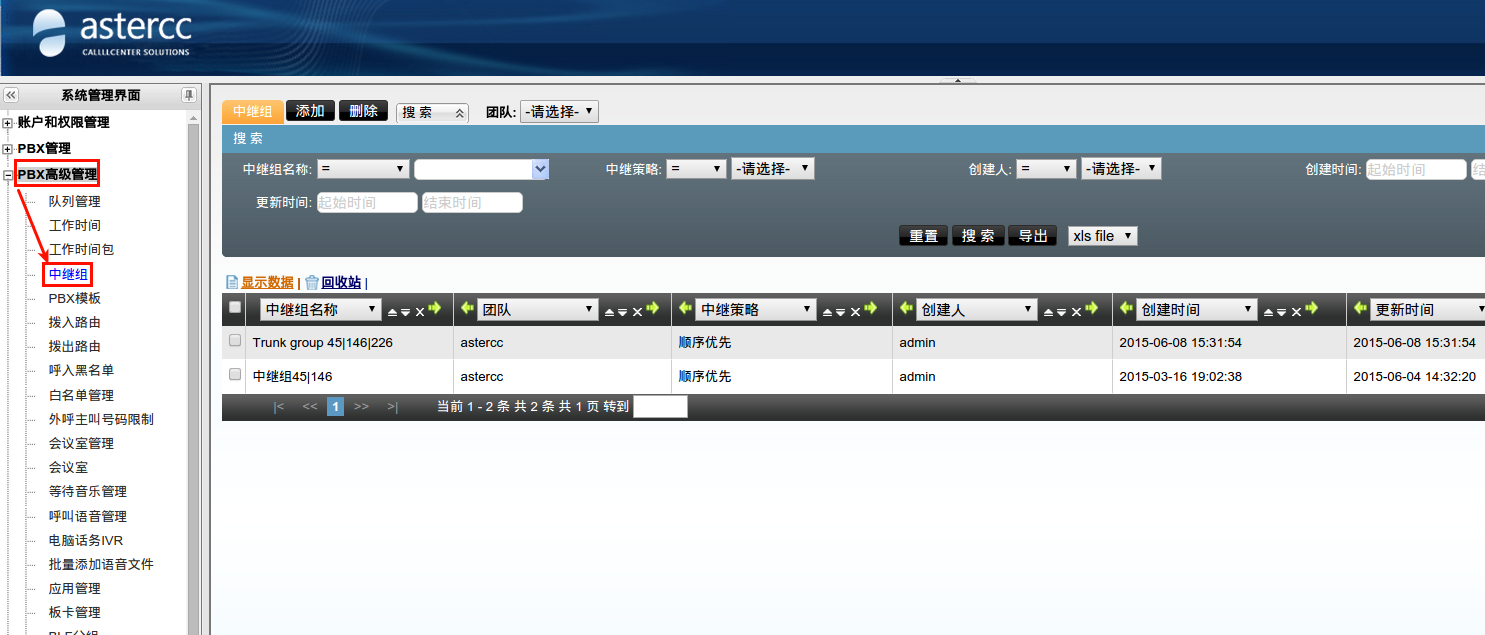Tick the checkbox for 中继组45|146 row
1485x635 pixels.
(x=235, y=375)
